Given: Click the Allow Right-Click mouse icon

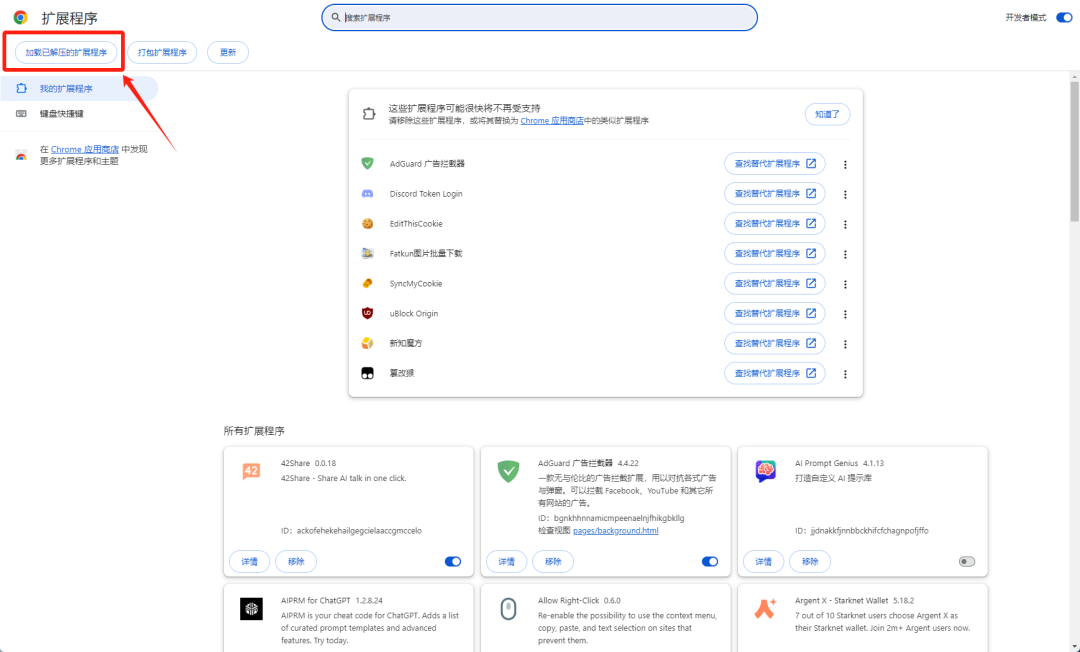Looking at the screenshot, I should (508, 609).
